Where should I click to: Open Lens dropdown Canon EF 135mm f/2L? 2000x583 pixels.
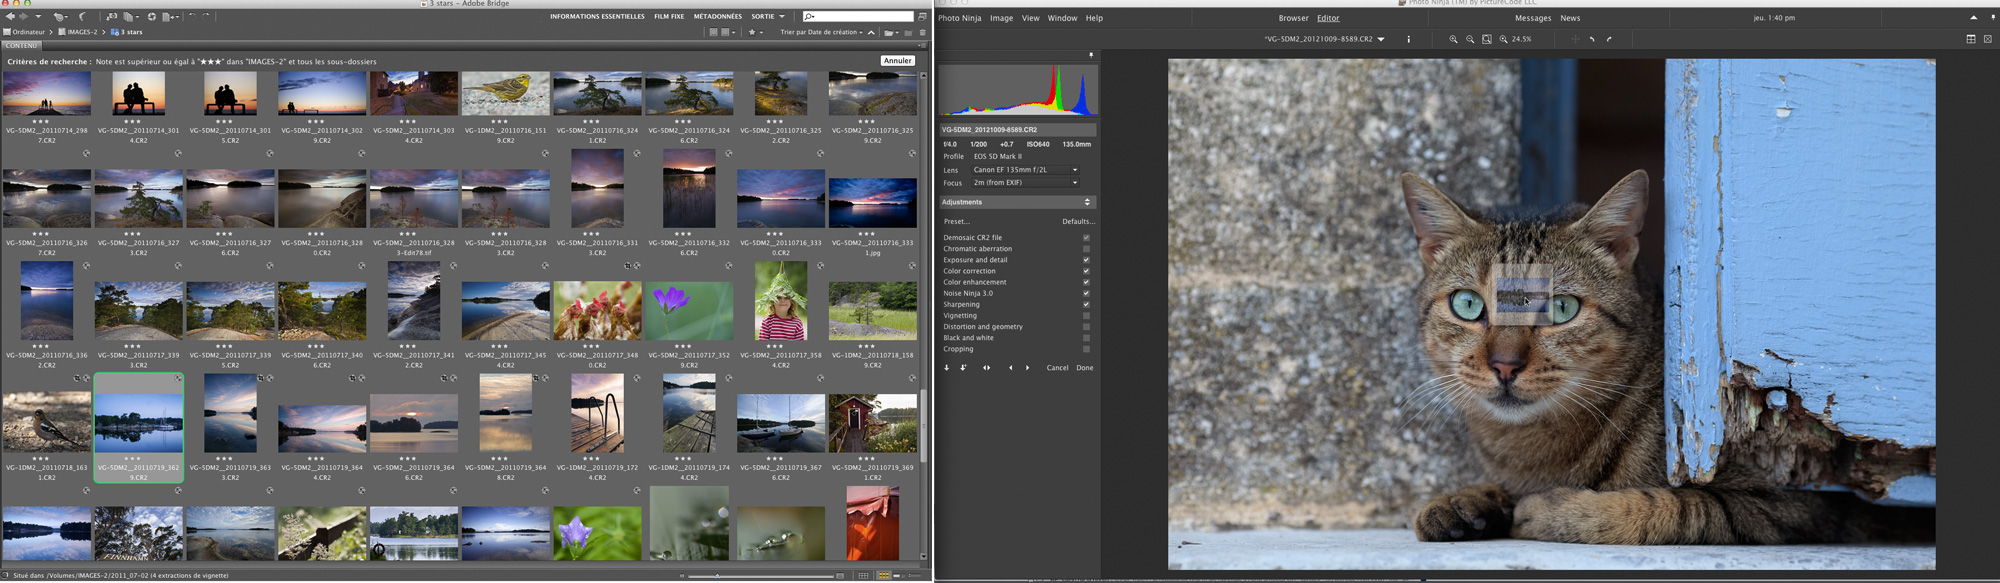(x=1025, y=170)
